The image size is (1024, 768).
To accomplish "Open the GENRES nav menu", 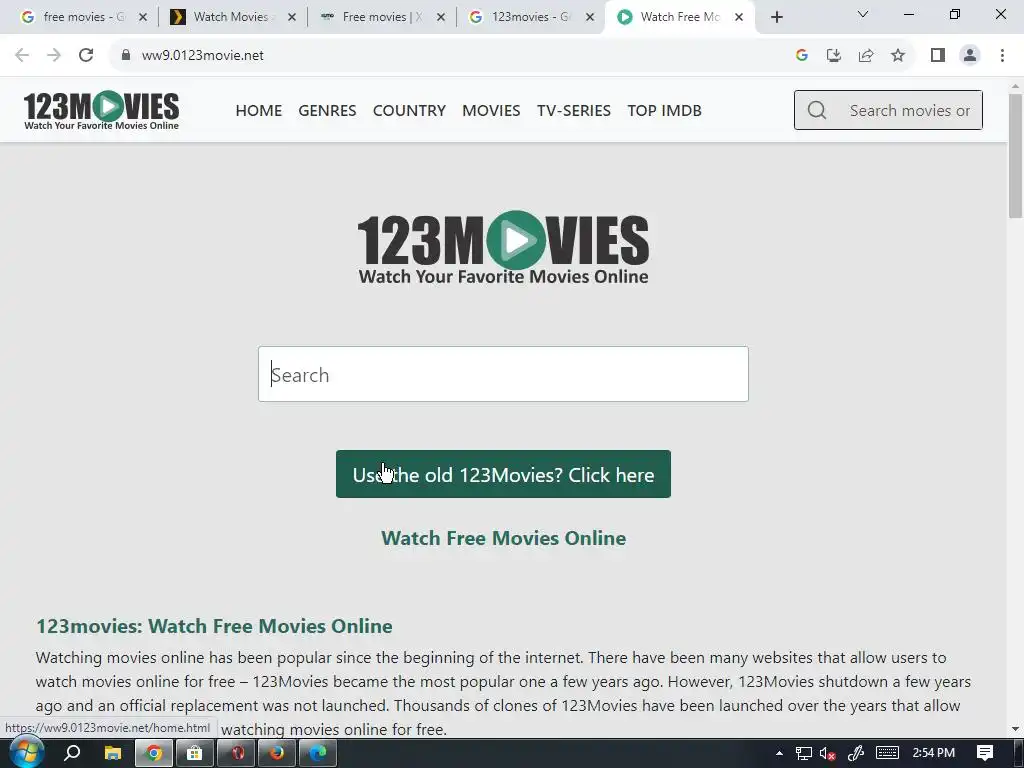I will pyautogui.click(x=327, y=110).
